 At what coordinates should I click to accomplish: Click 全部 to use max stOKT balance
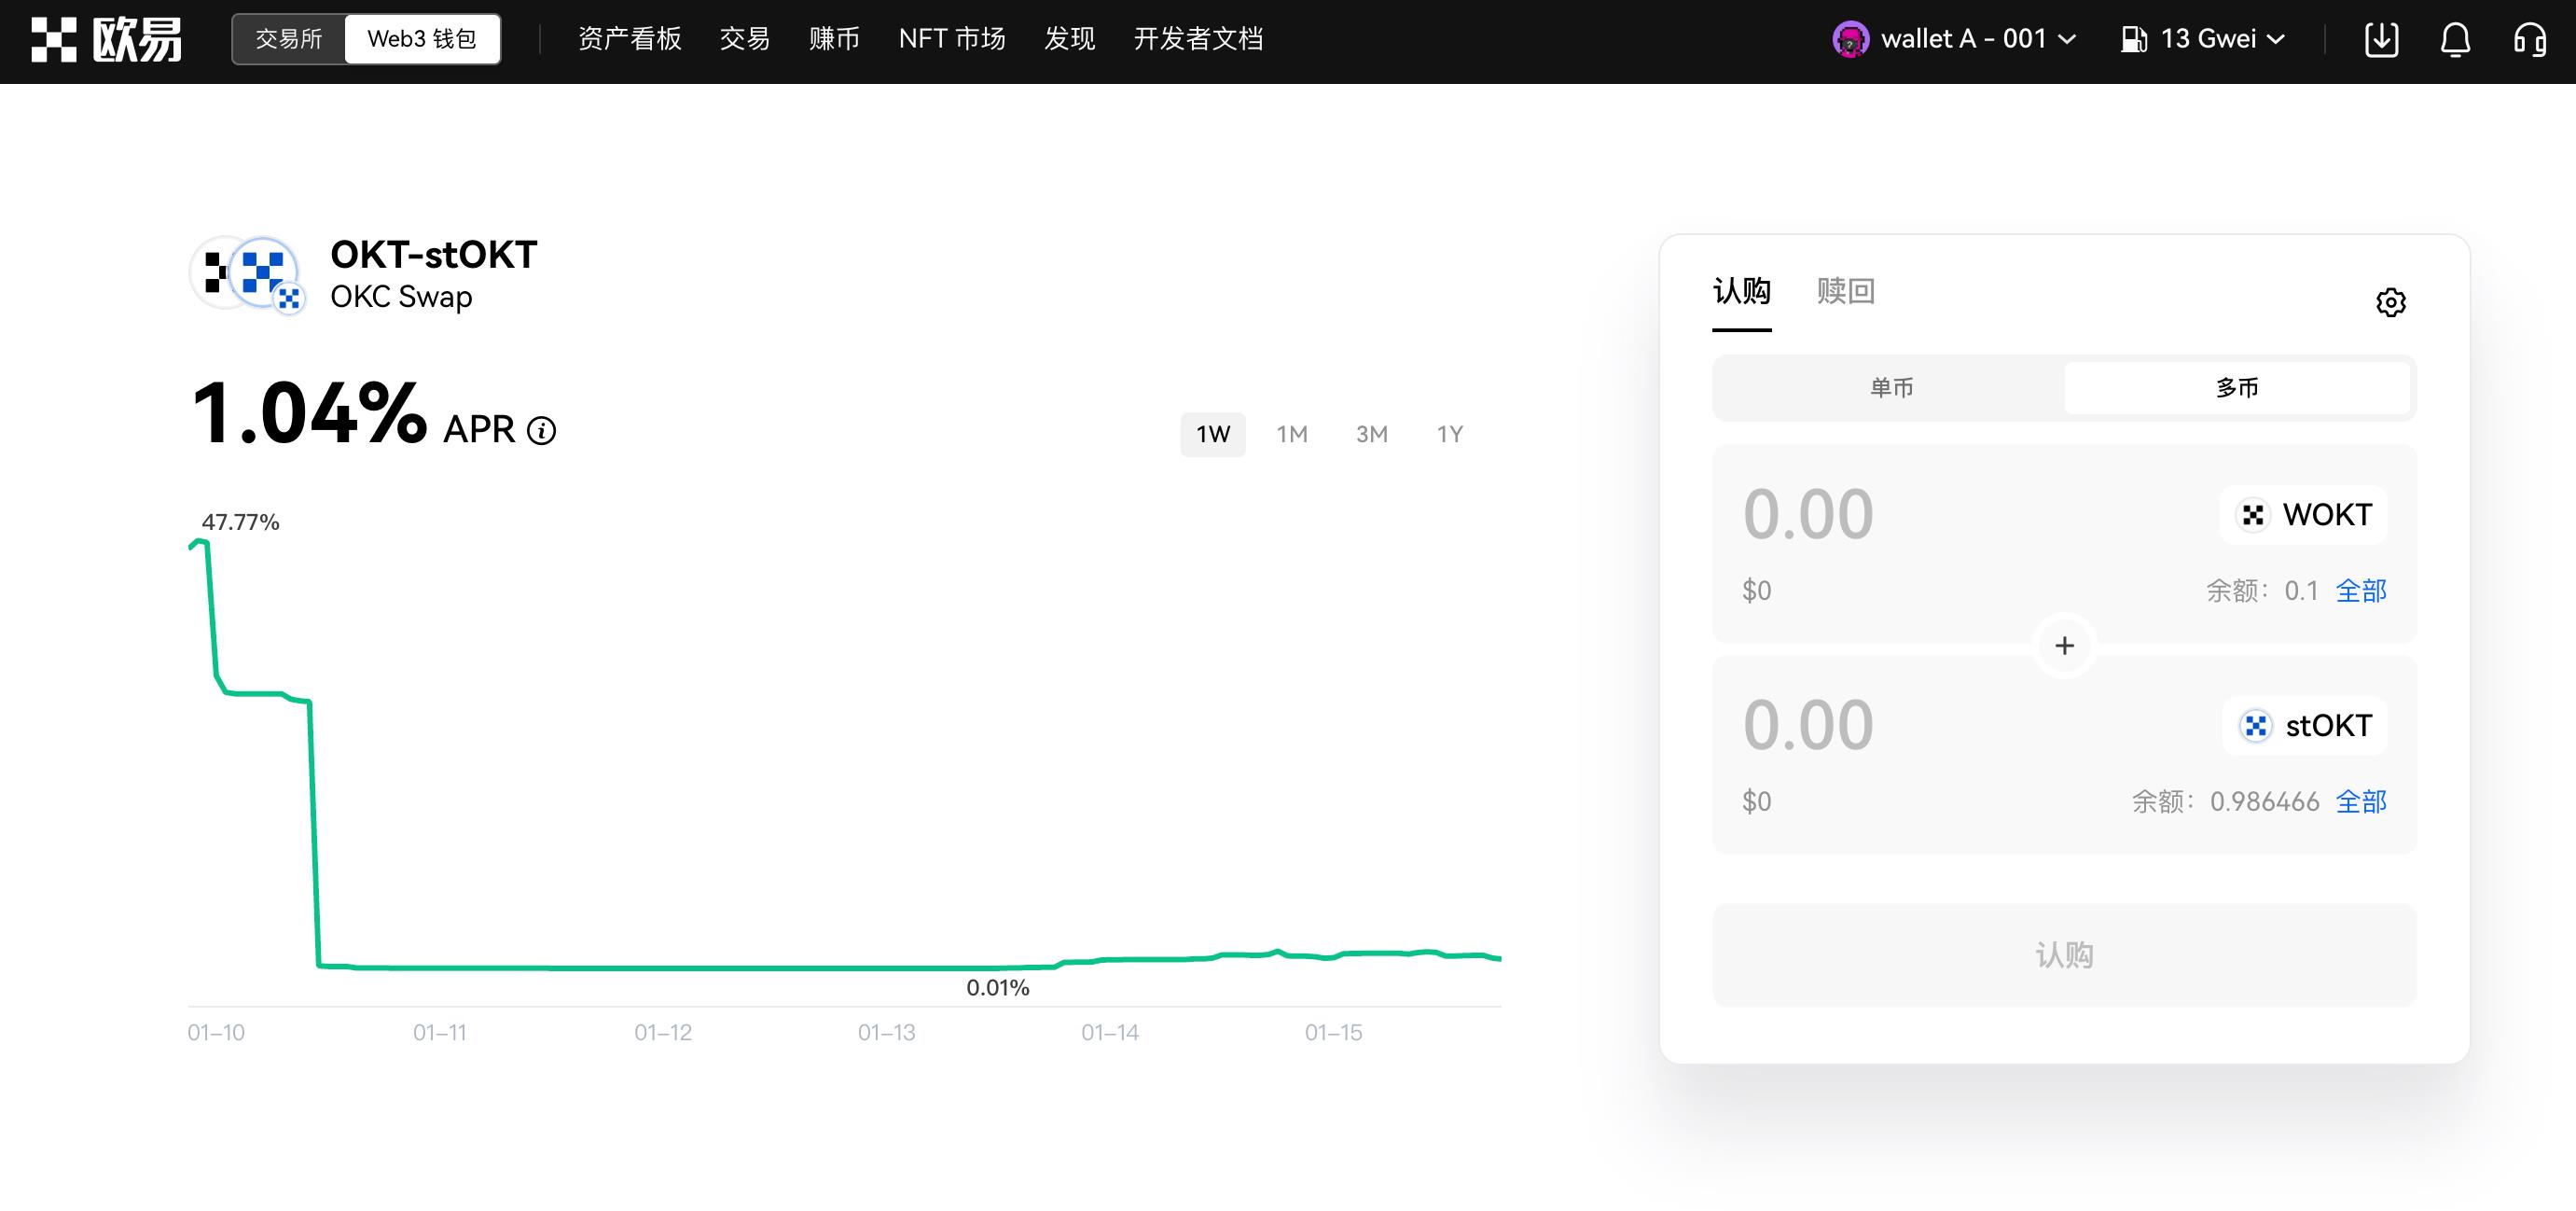2361,801
